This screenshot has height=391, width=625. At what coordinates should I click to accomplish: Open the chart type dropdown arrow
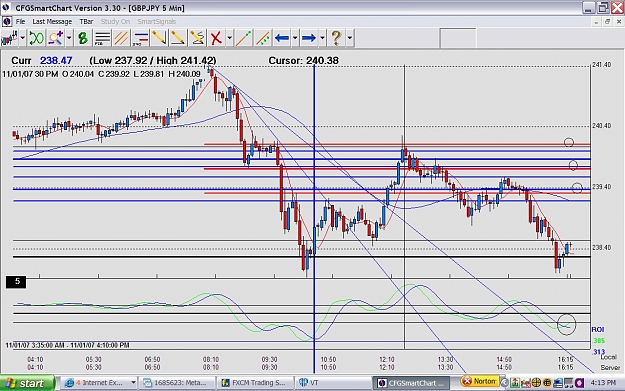point(23,38)
